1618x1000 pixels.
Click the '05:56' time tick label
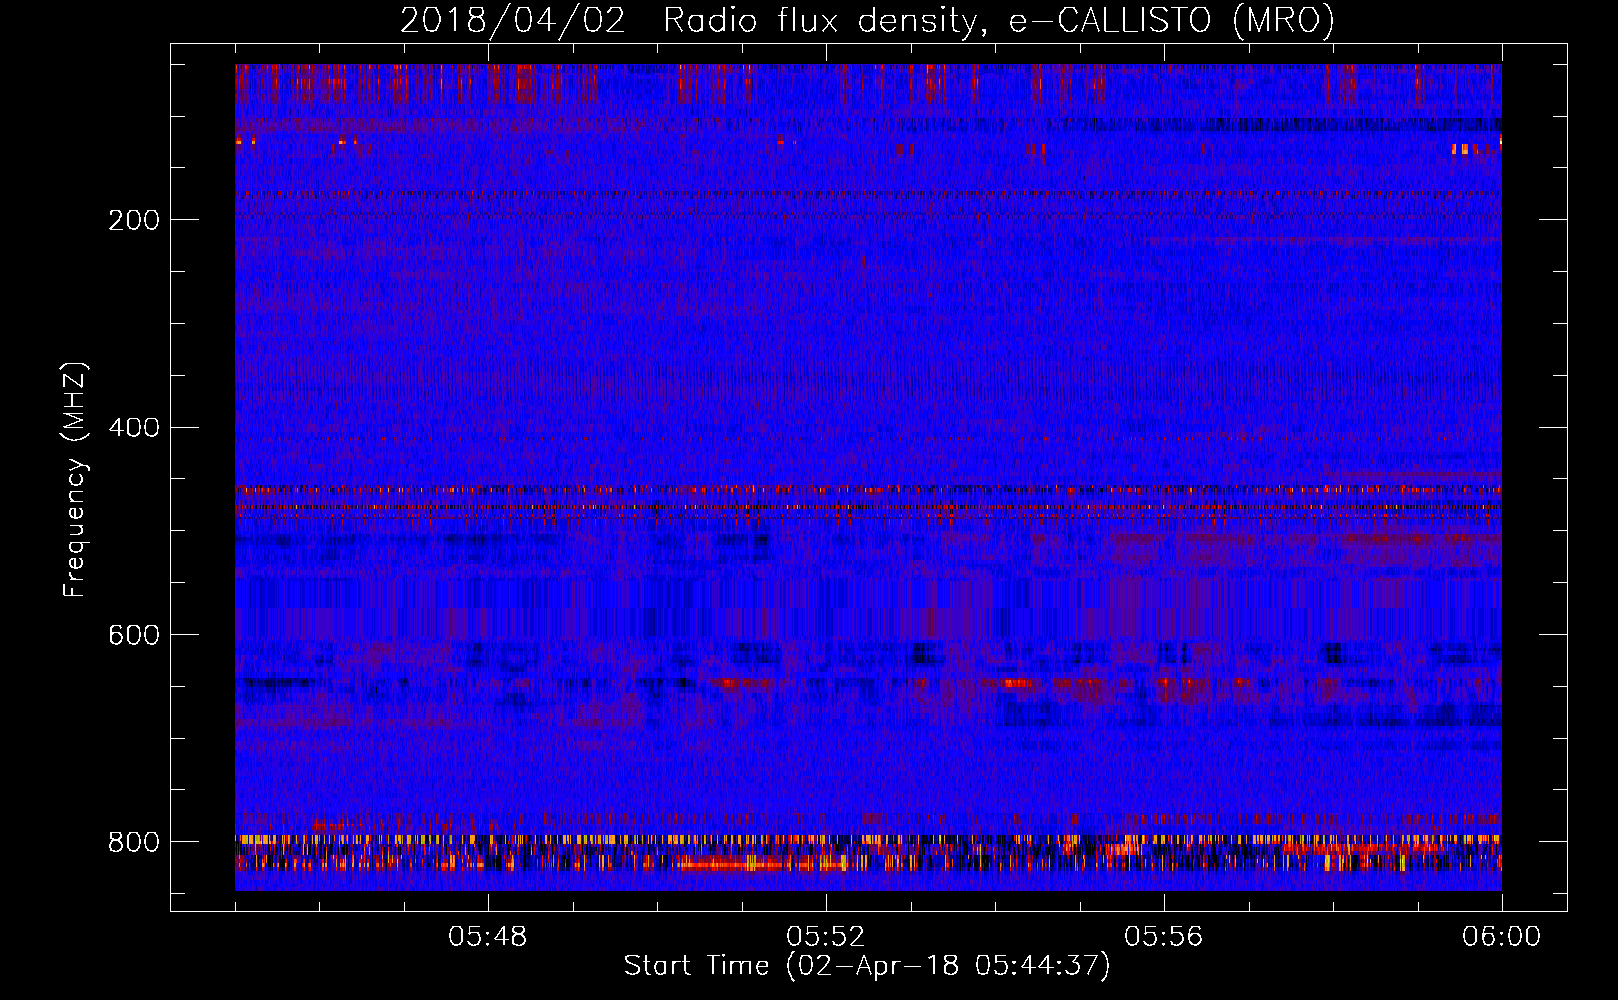pyautogui.click(x=1164, y=937)
